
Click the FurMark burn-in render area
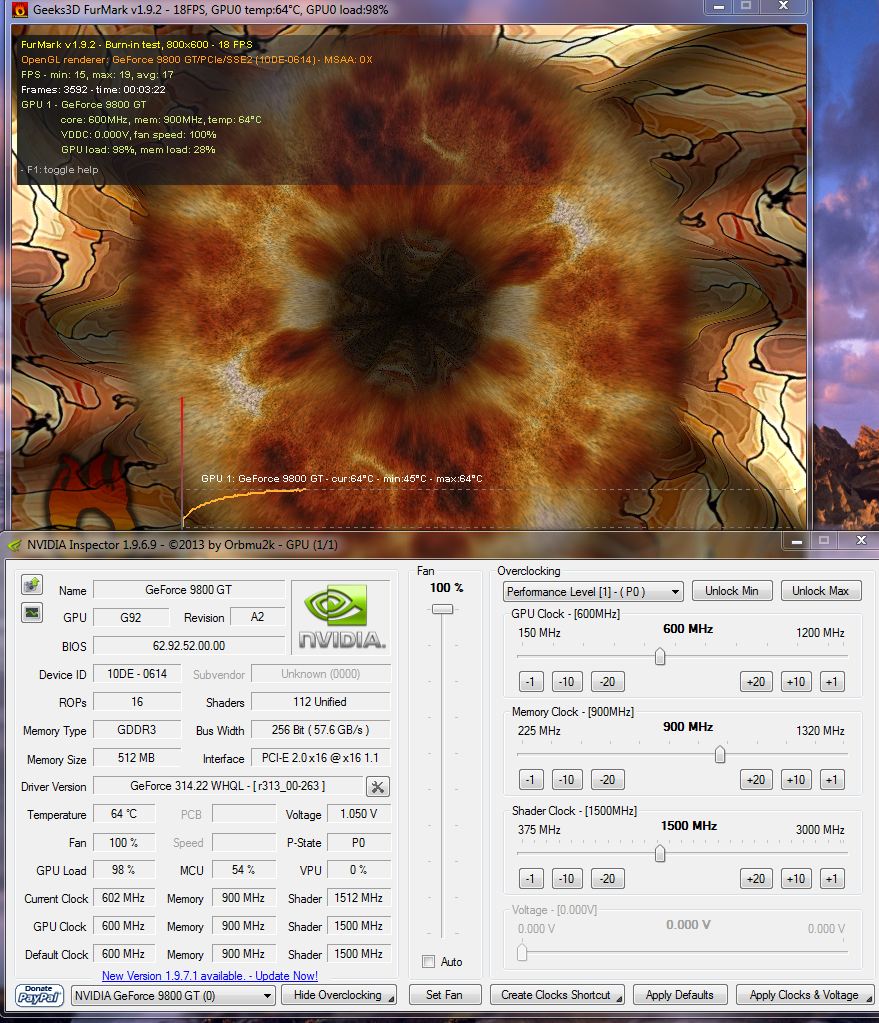(x=409, y=277)
